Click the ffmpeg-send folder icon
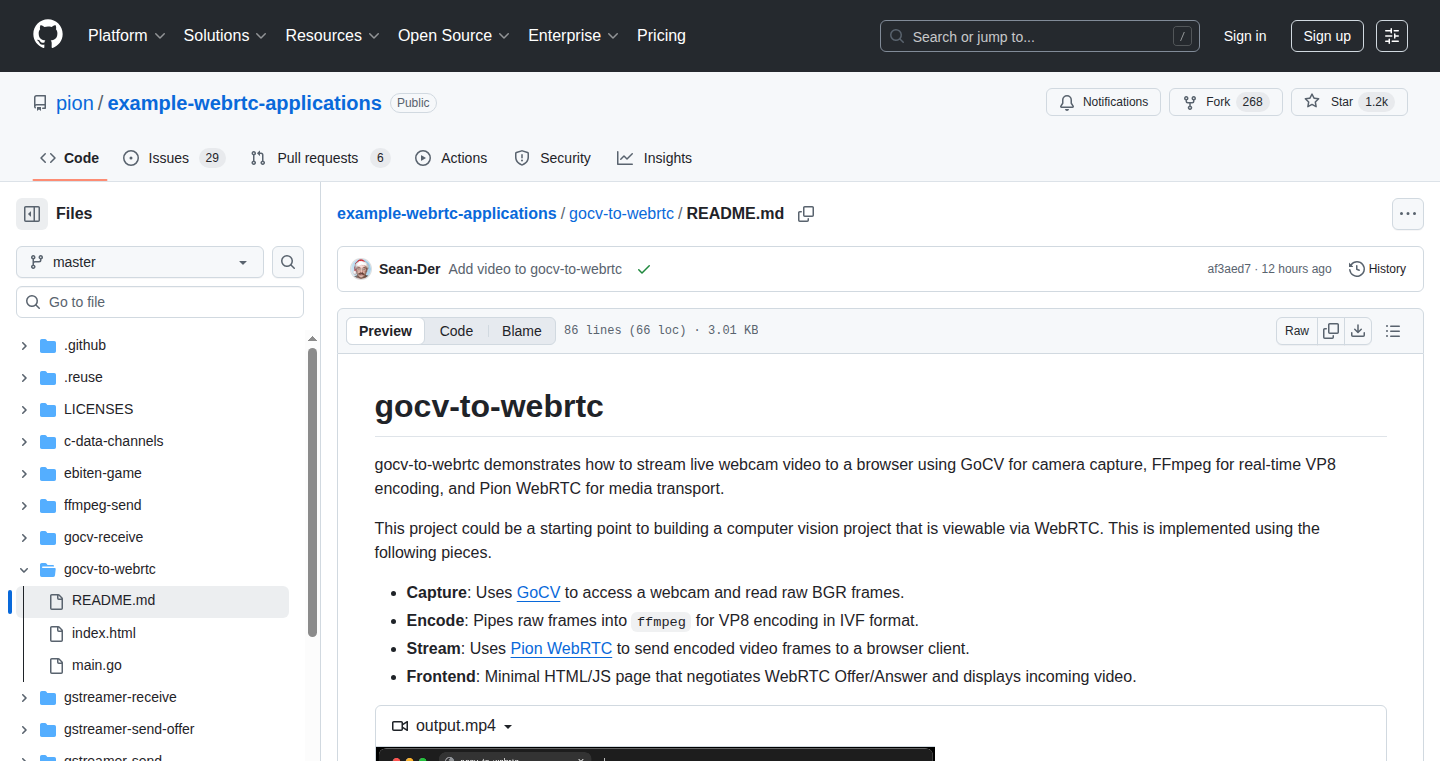 coord(48,505)
